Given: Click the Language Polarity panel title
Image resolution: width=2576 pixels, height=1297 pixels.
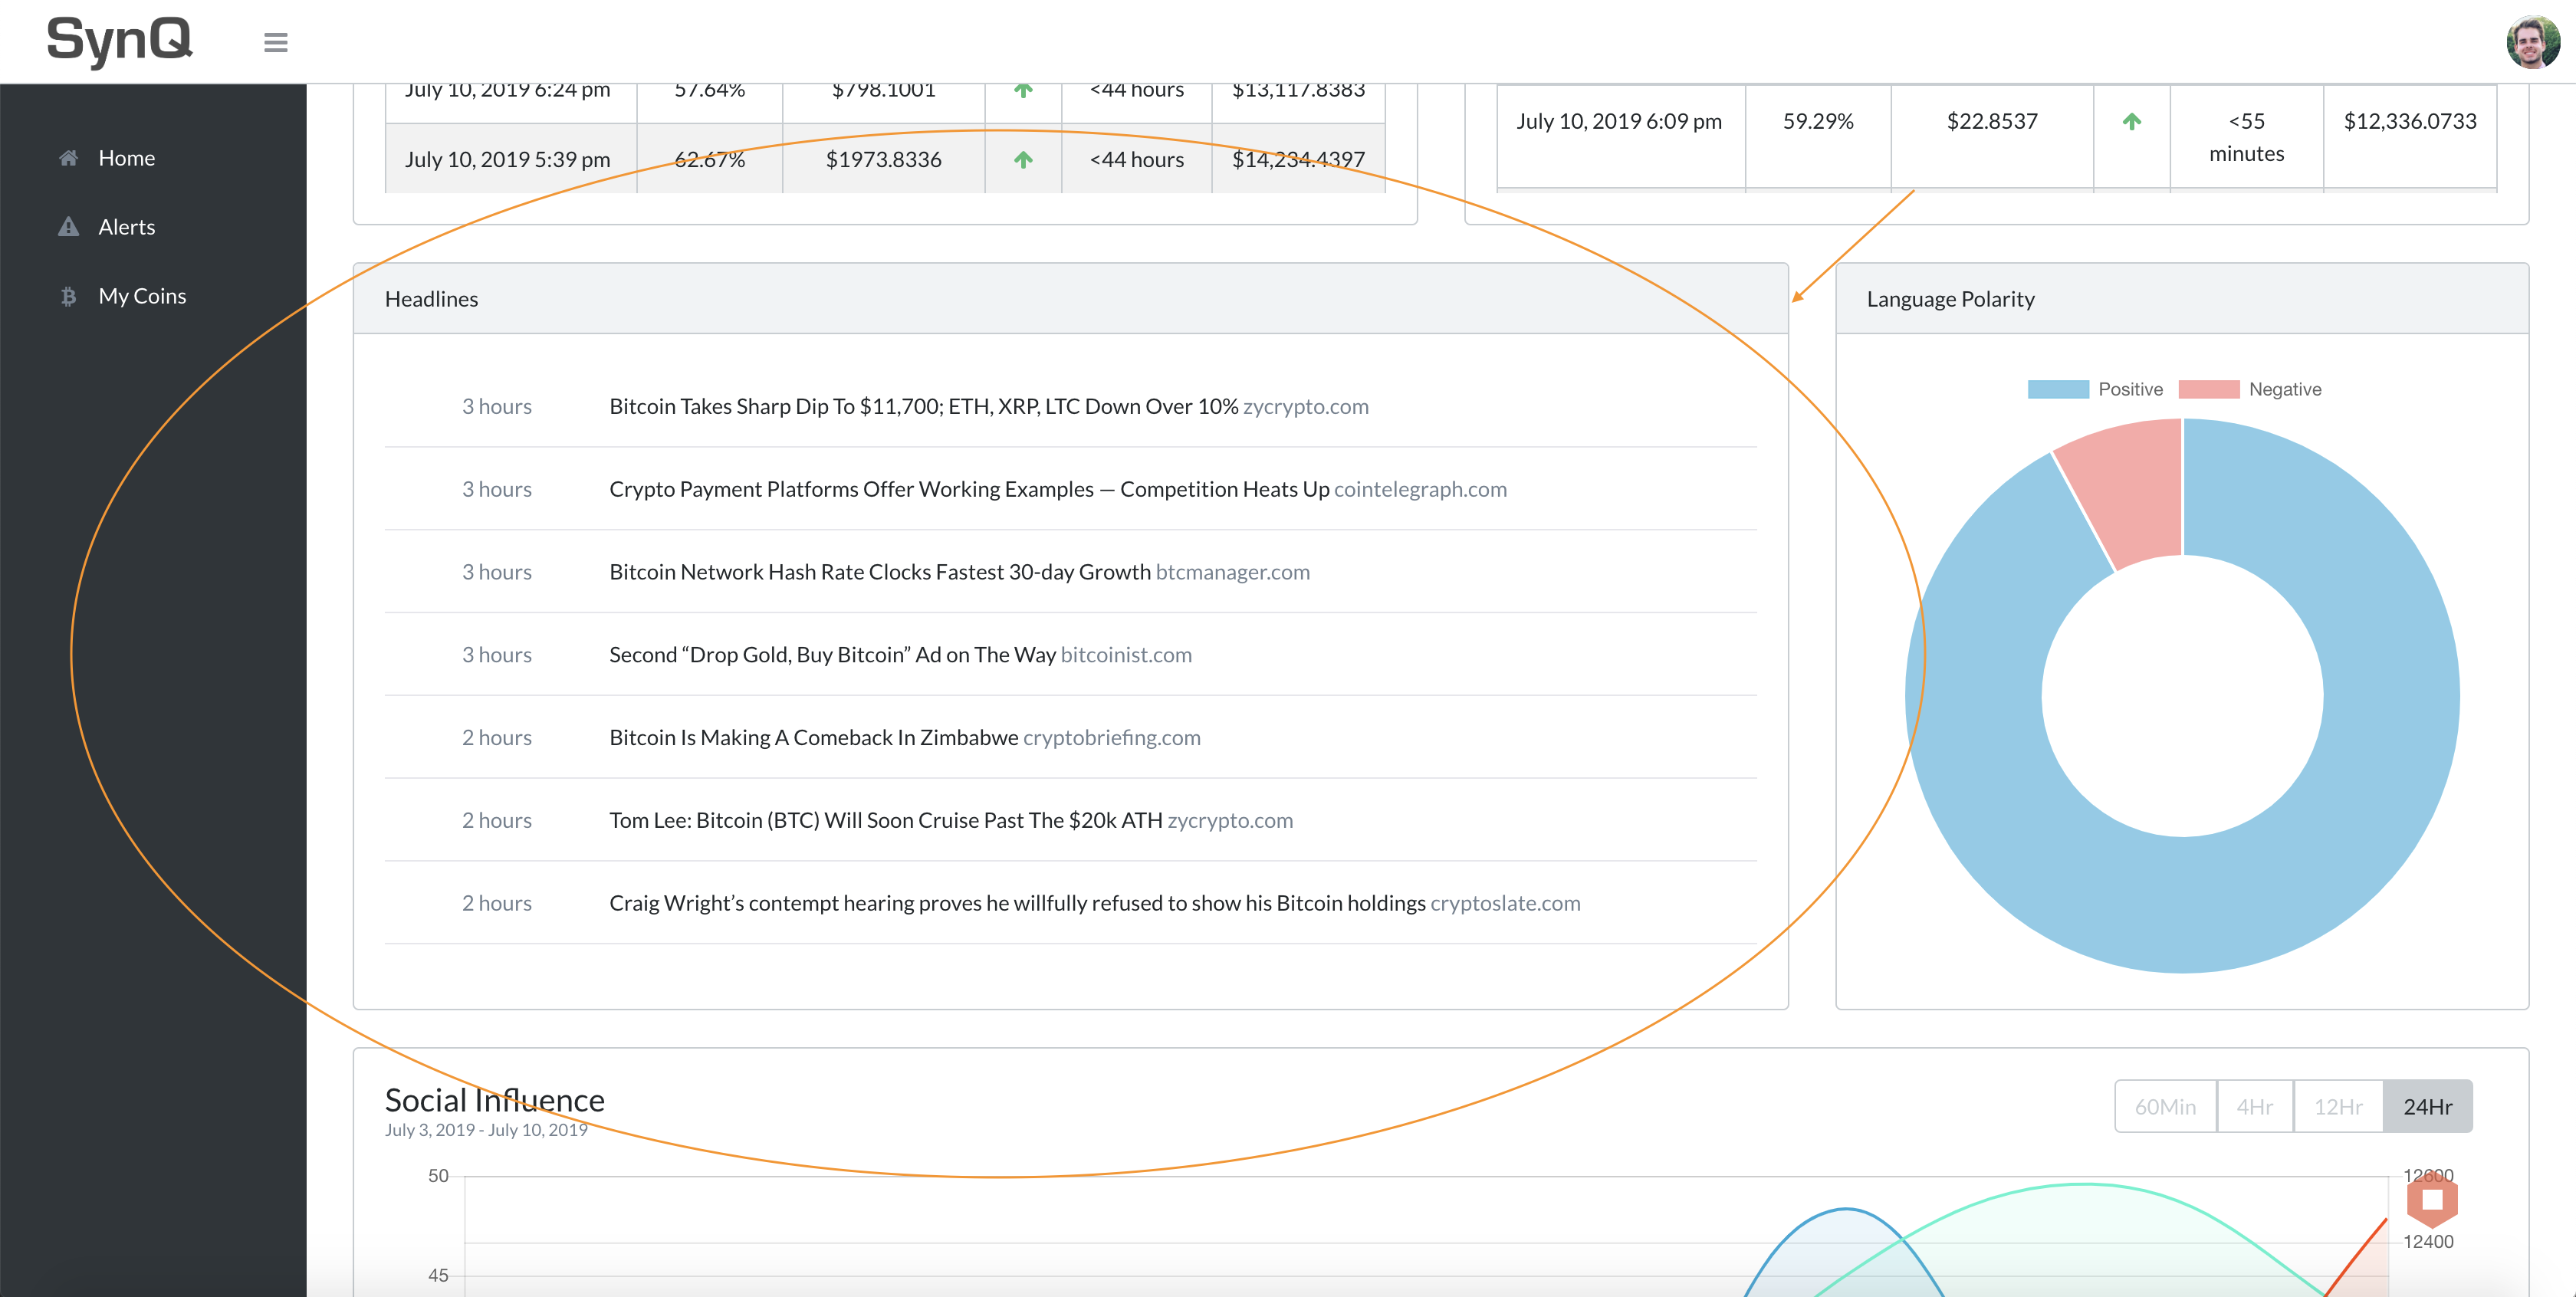Looking at the screenshot, I should [x=1950, y=299].
